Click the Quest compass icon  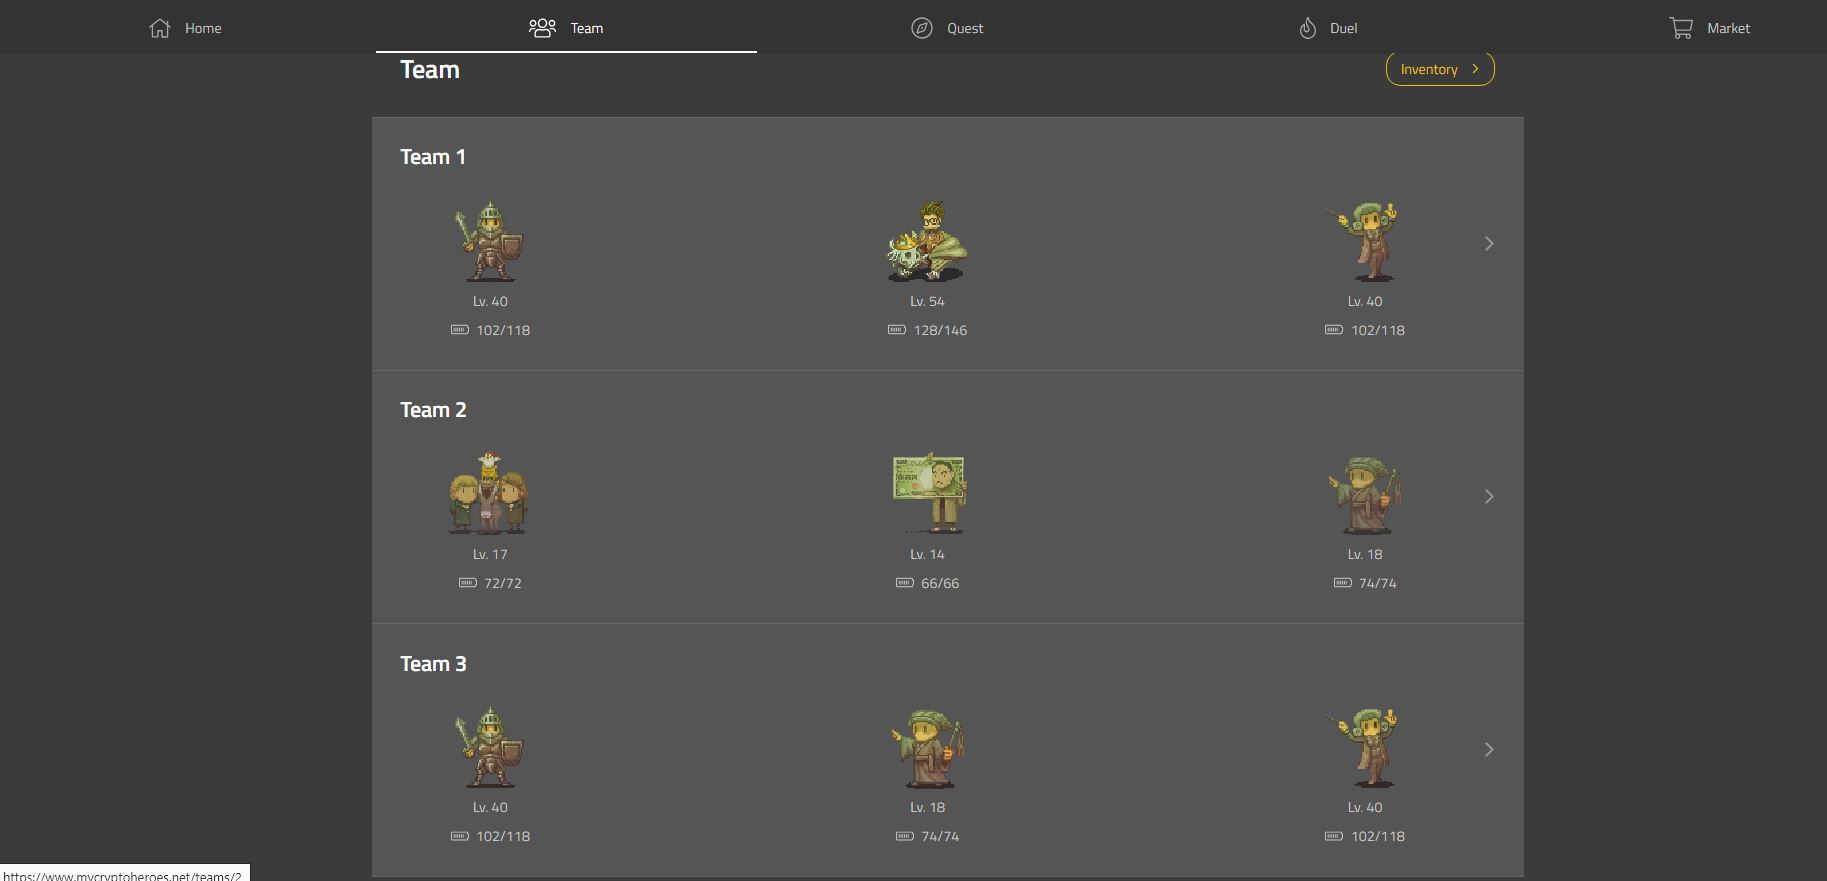pos(922,28)
